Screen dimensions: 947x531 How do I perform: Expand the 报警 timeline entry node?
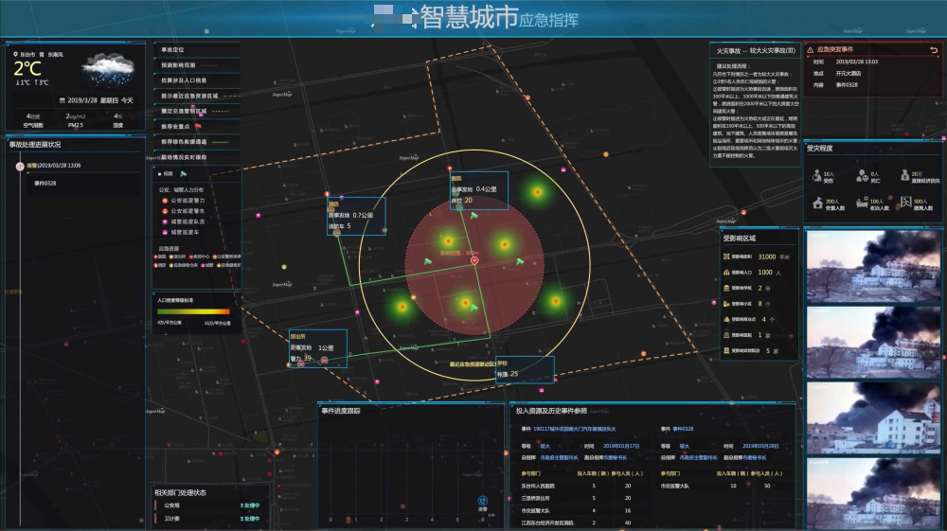20,166
